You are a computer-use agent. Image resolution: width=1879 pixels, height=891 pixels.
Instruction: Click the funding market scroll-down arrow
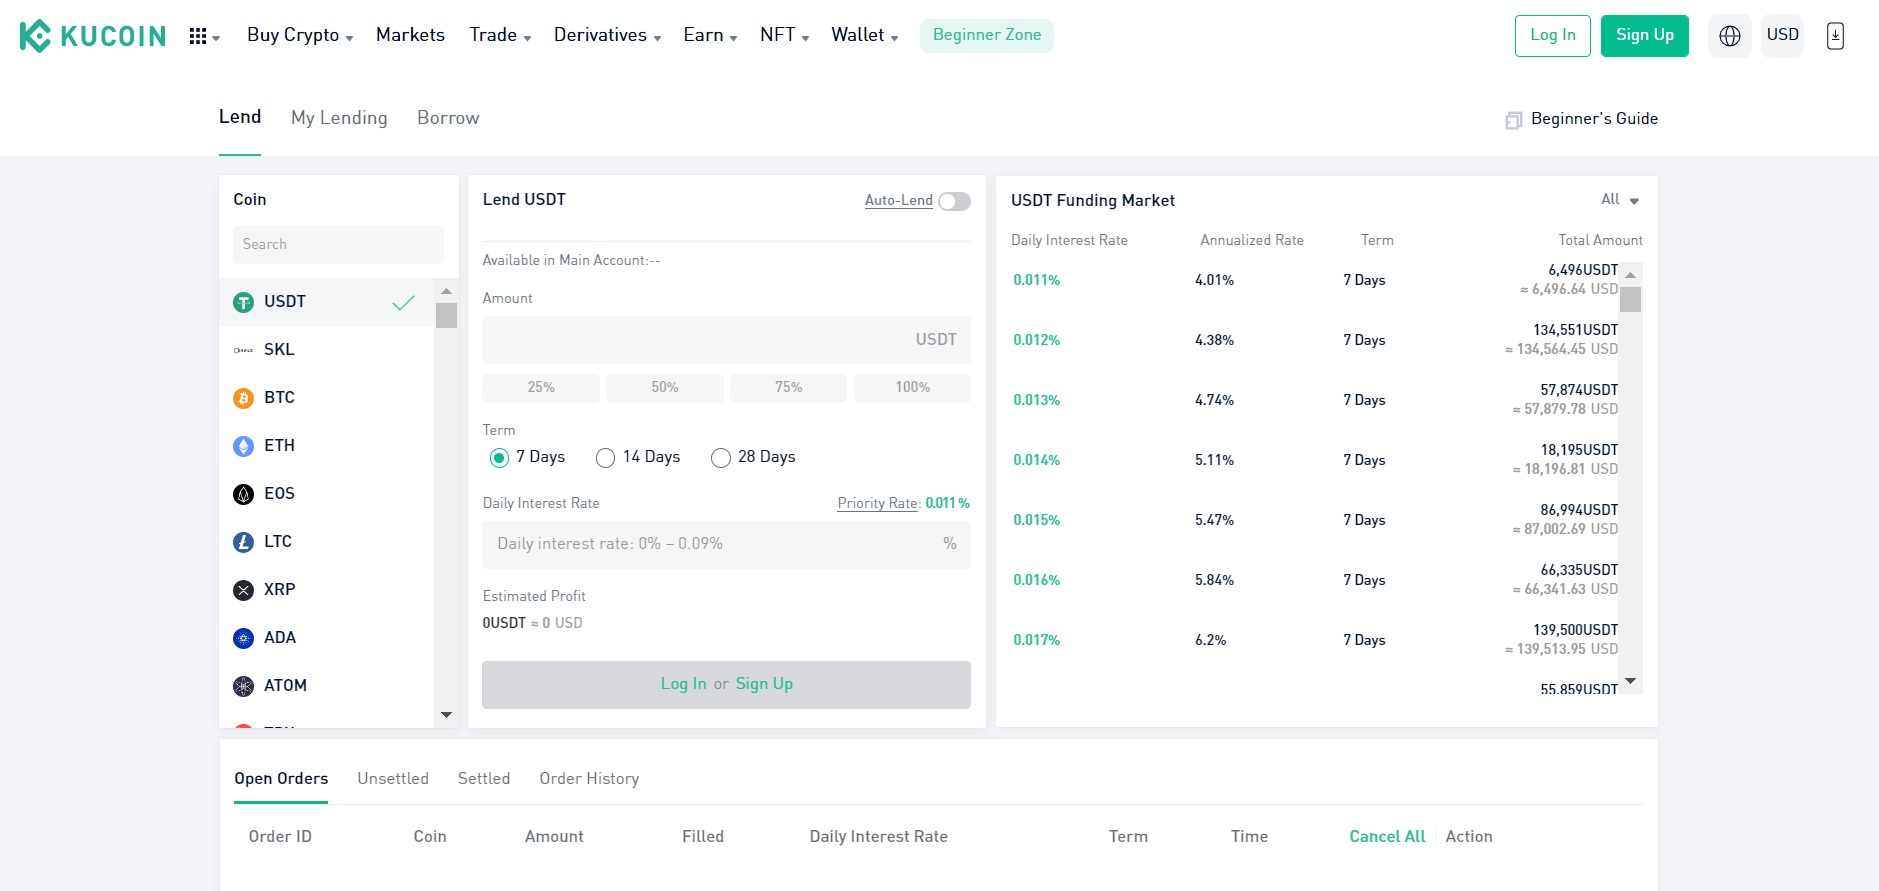coord(1630,682)
